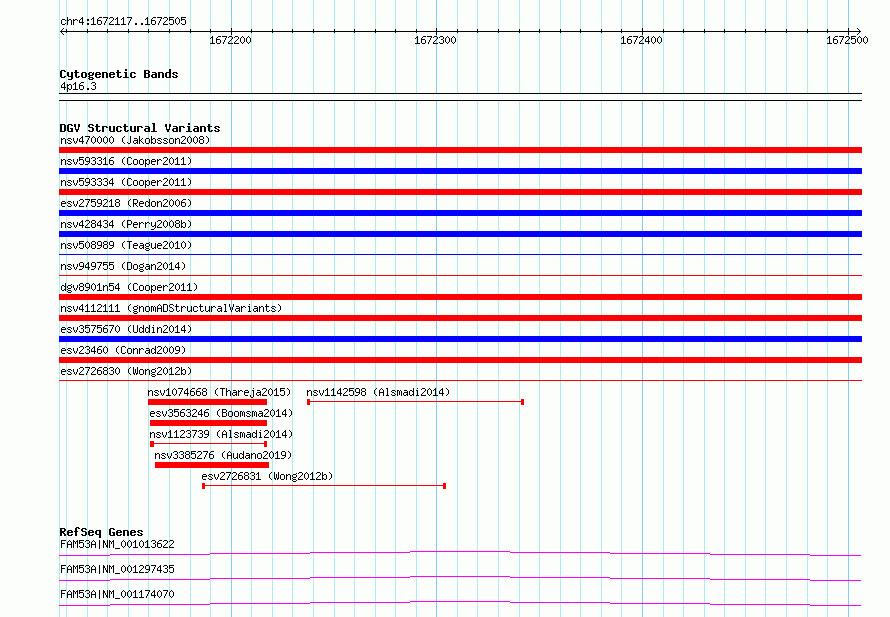Select the blue bar under esv3575670
Viewport: 890px width, 617px height.
(460, 339)
